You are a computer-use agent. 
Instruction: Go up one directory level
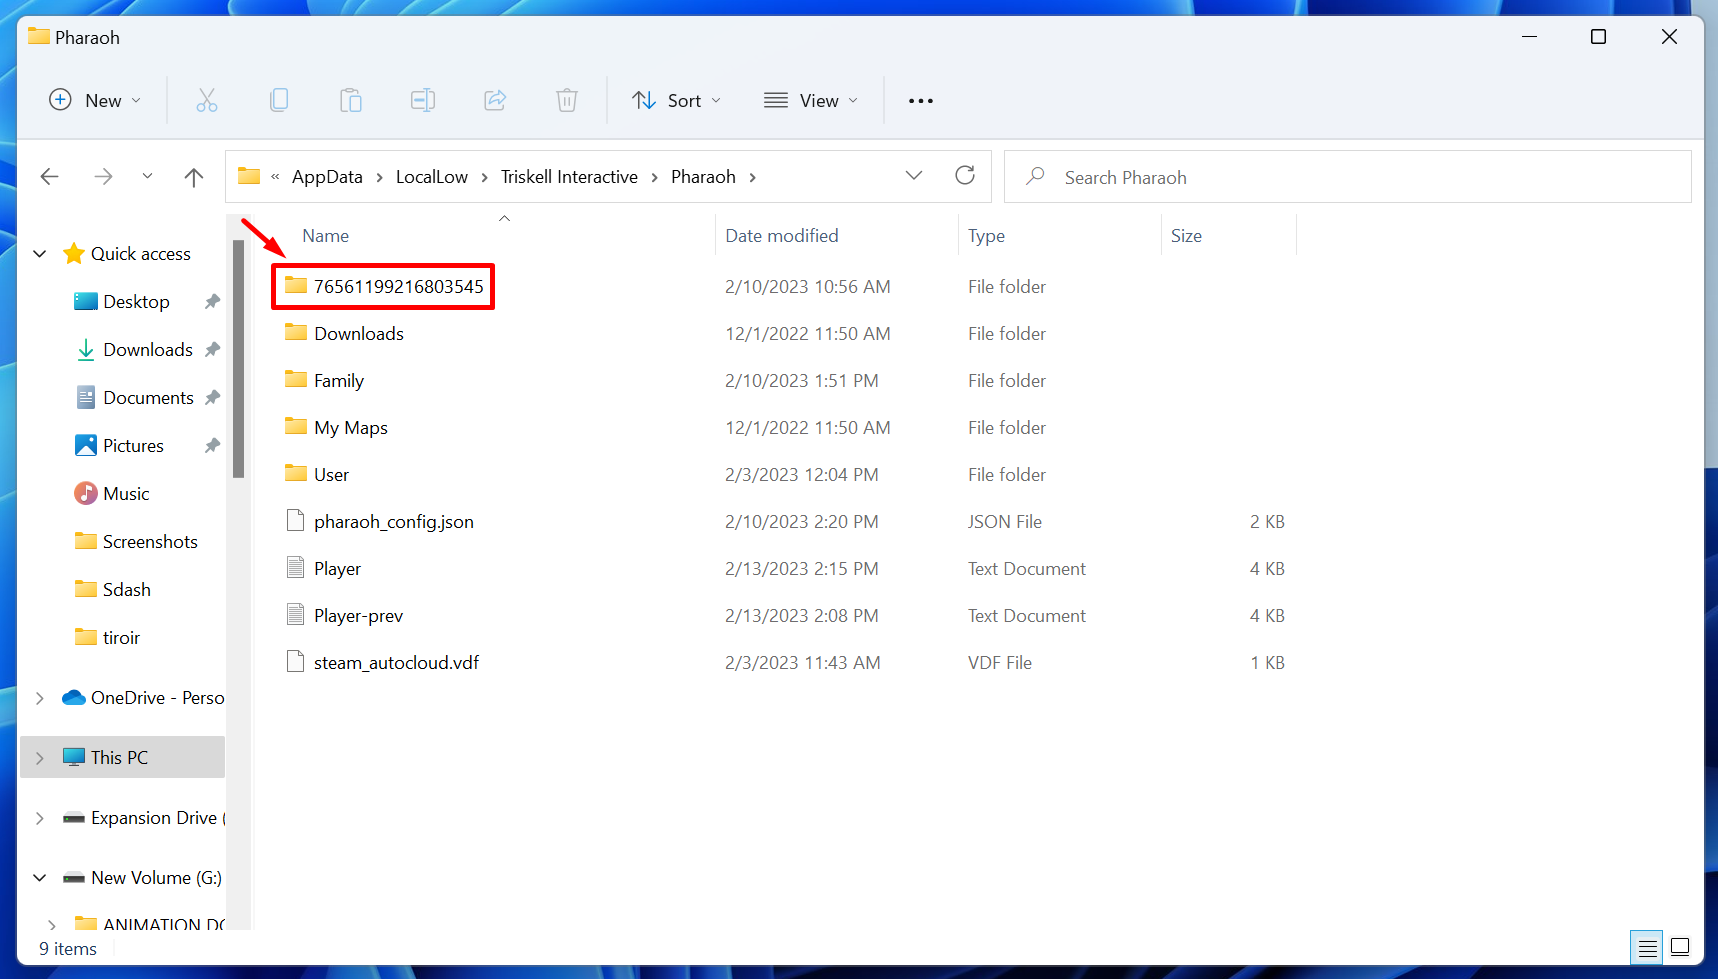194,177
